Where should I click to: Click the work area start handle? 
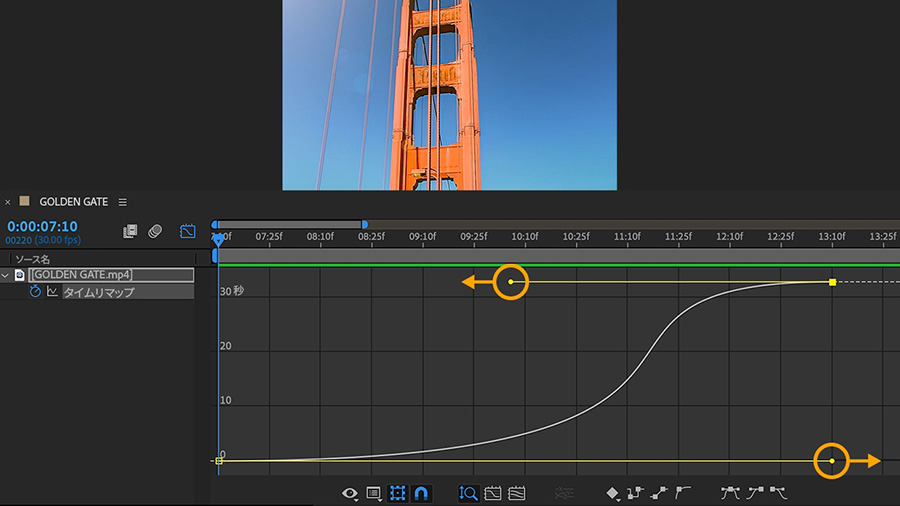coord(215,255)
